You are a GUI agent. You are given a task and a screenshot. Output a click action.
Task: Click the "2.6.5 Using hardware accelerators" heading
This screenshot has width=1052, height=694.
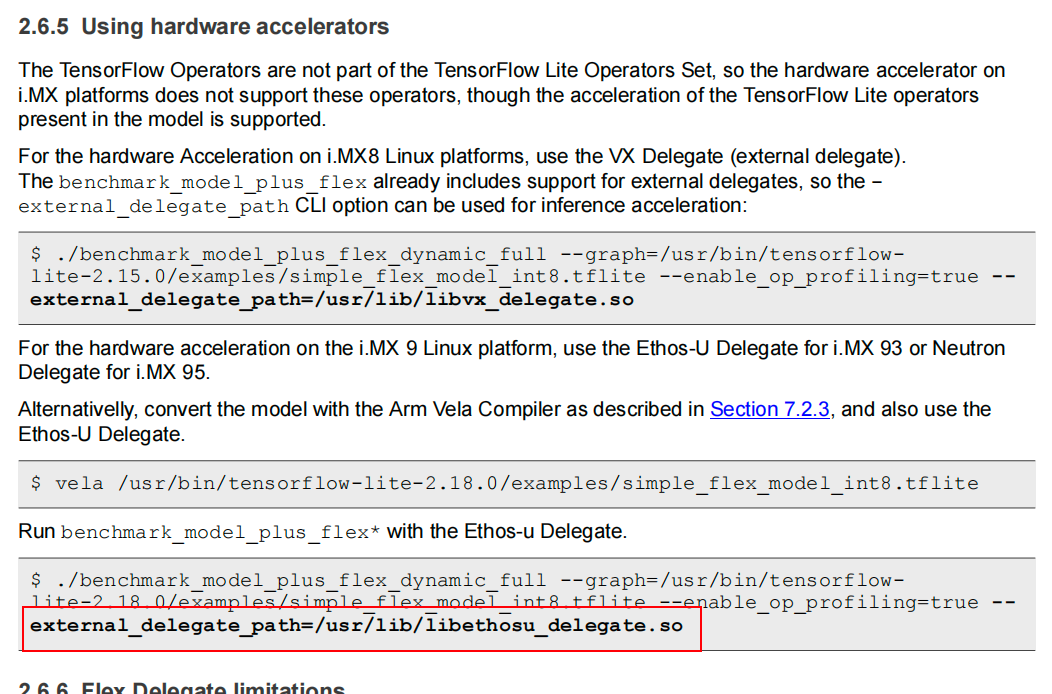[x=204, y=27]
